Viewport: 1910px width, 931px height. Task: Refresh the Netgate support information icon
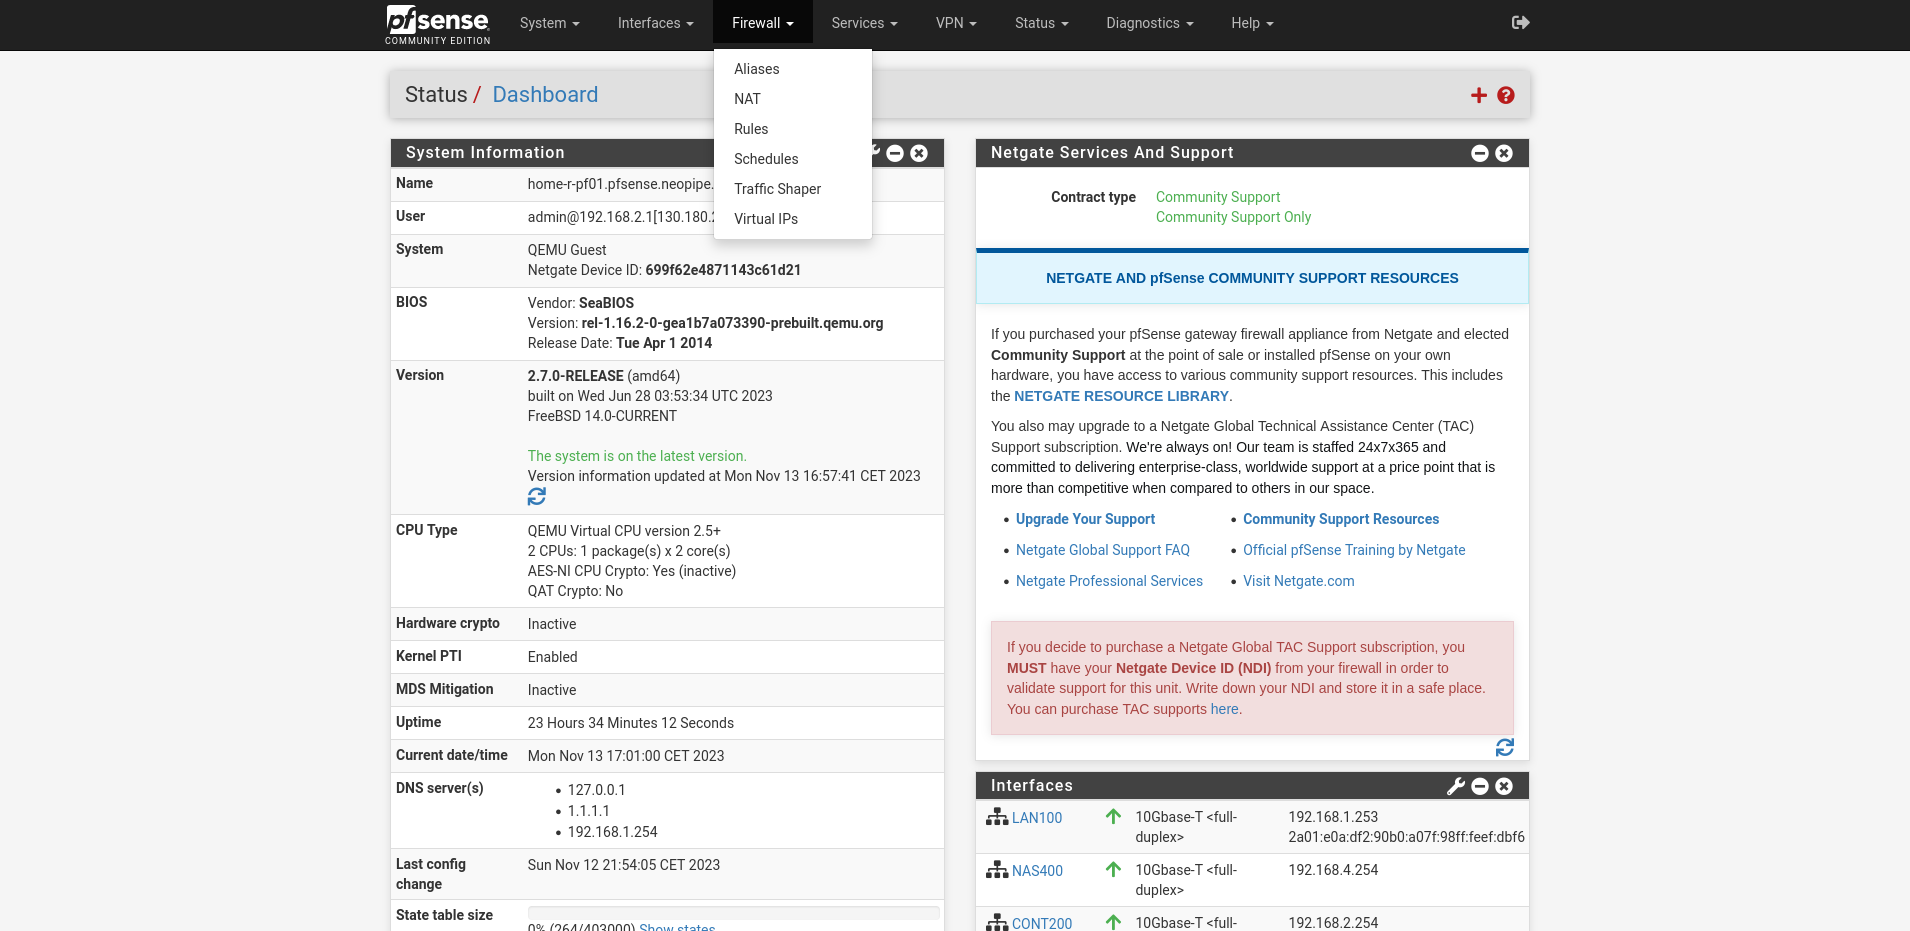click(1505, 747)
